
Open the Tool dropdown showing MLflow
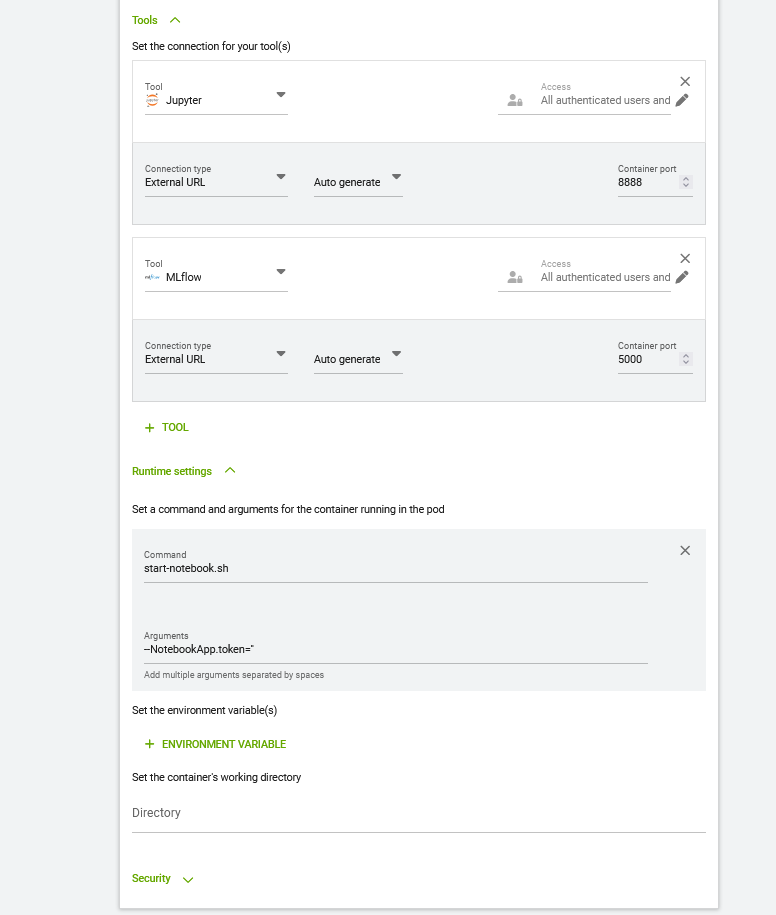(x=216, y=277)
